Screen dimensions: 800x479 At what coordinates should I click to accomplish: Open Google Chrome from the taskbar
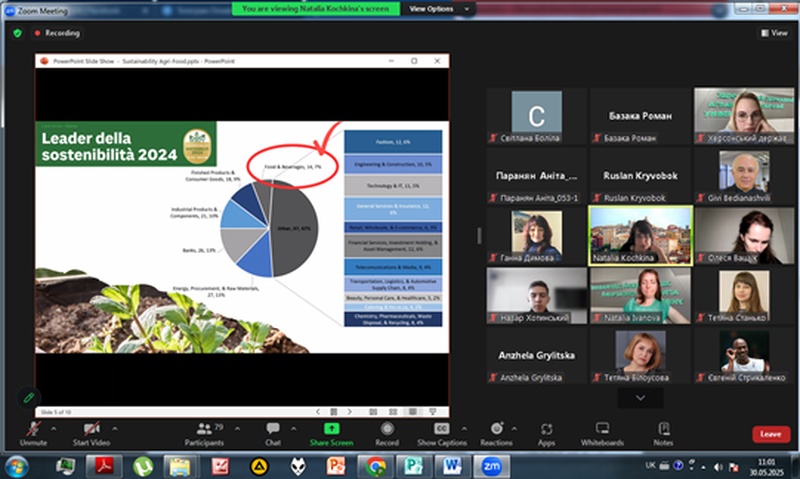coord(376,466)
